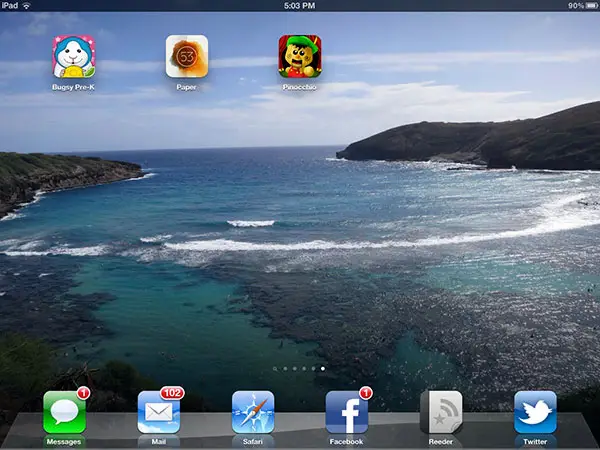Tap the "Pinocchio" label under its icon
This screenshot has width=600, height=450.
299,88
